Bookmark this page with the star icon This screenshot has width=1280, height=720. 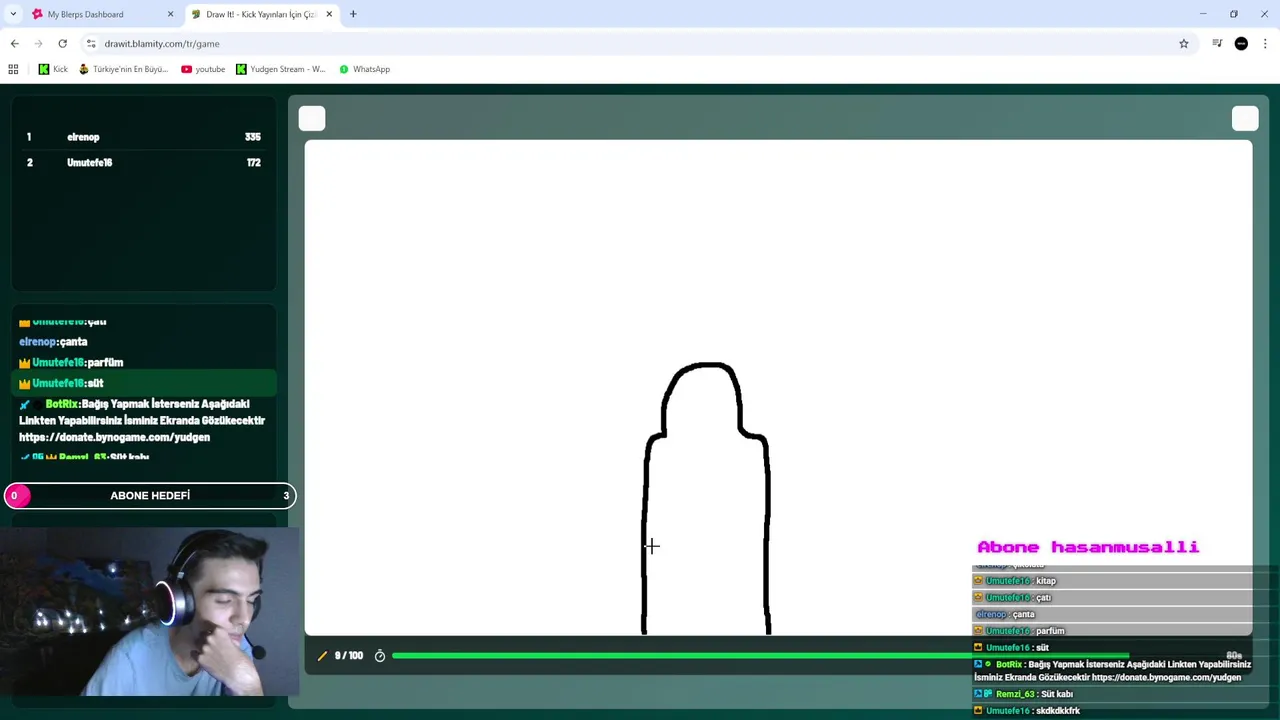pyautogui.click(x=1183, y=43)
